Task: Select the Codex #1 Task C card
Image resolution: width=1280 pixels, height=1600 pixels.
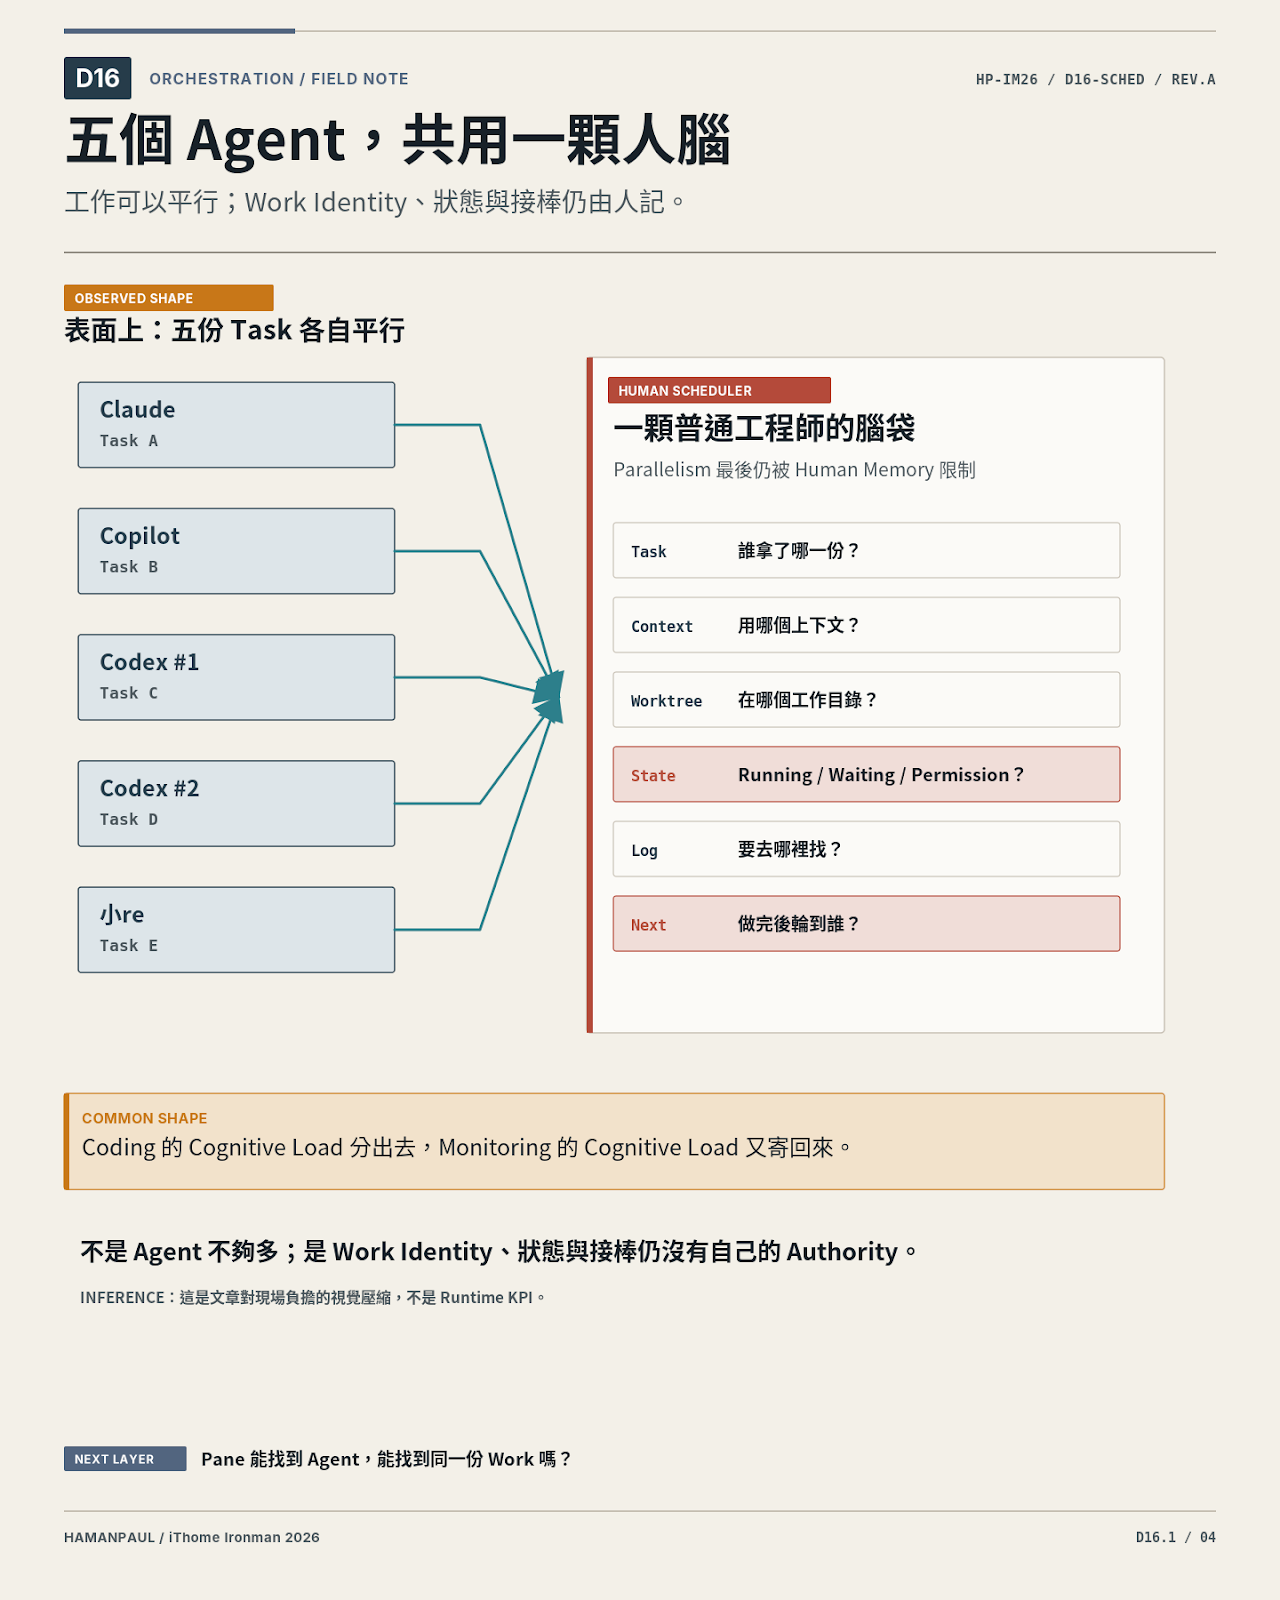Action: 236,677
